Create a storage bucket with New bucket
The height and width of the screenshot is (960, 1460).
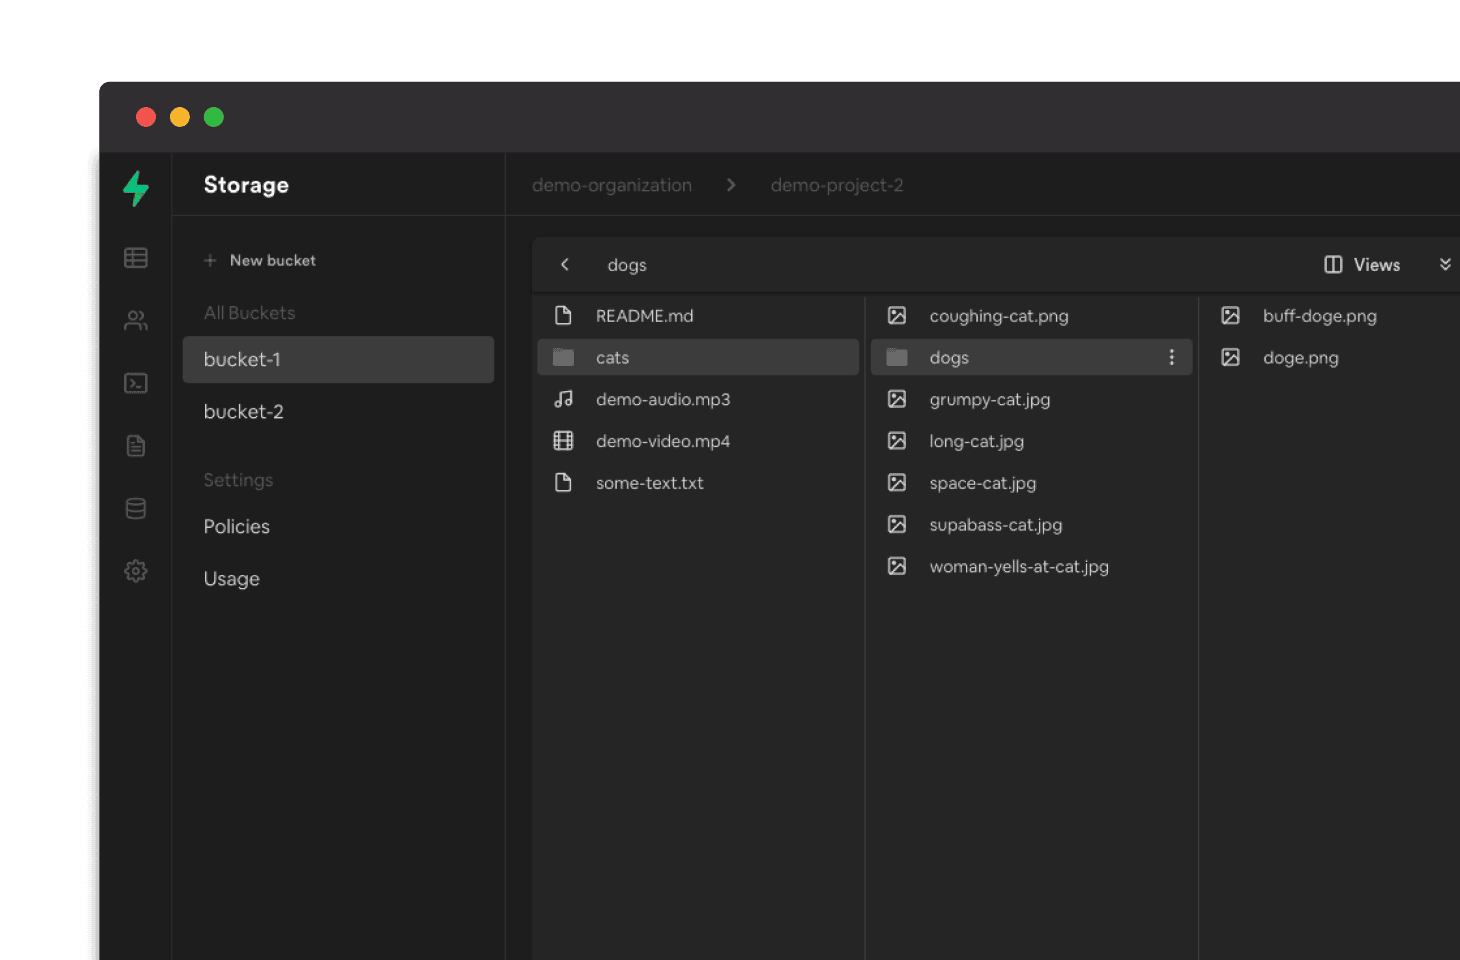click(259, 260)
